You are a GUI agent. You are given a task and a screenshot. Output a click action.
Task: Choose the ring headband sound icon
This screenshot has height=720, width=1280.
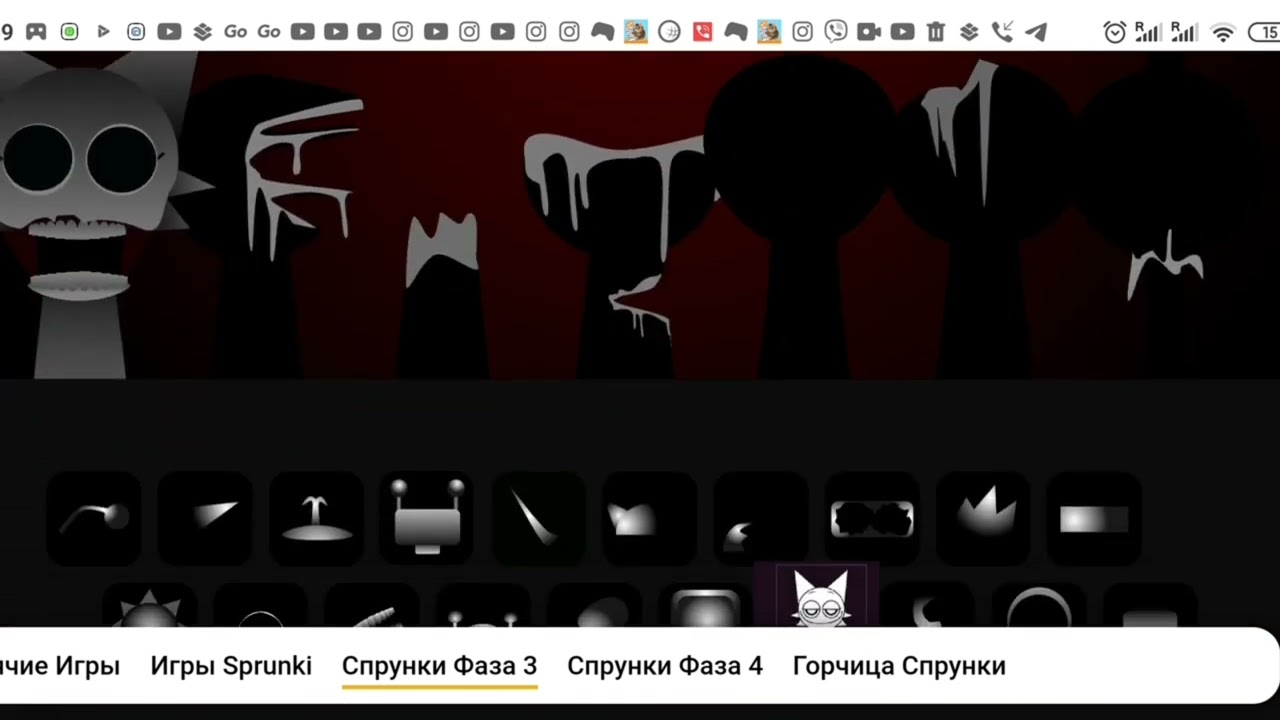(x=1038, y=606)
